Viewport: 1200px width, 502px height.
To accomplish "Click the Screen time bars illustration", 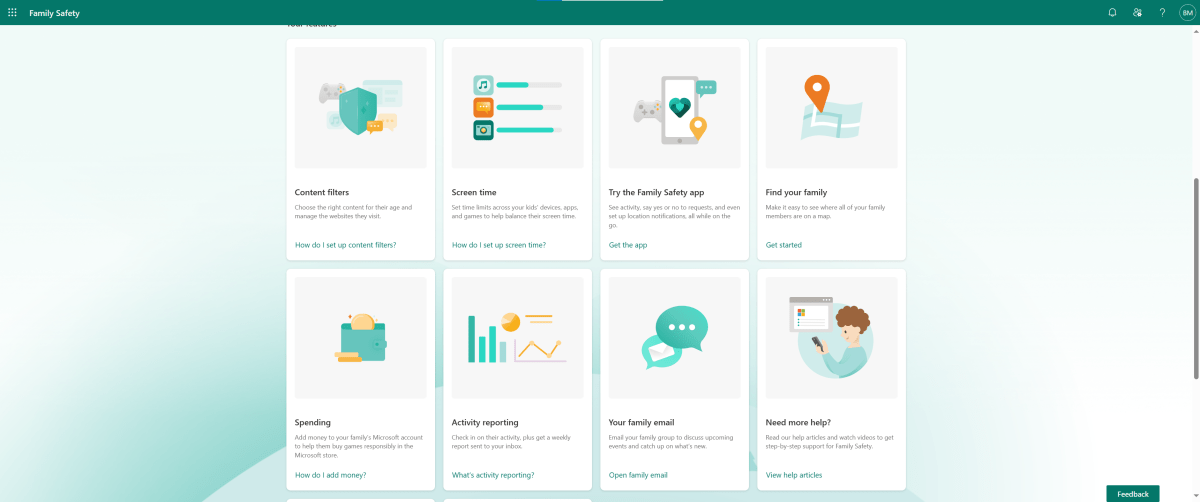I will coord(518,107).
